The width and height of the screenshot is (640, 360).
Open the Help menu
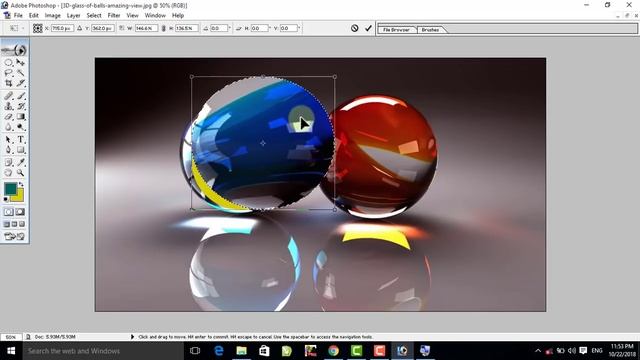point(178,16)
